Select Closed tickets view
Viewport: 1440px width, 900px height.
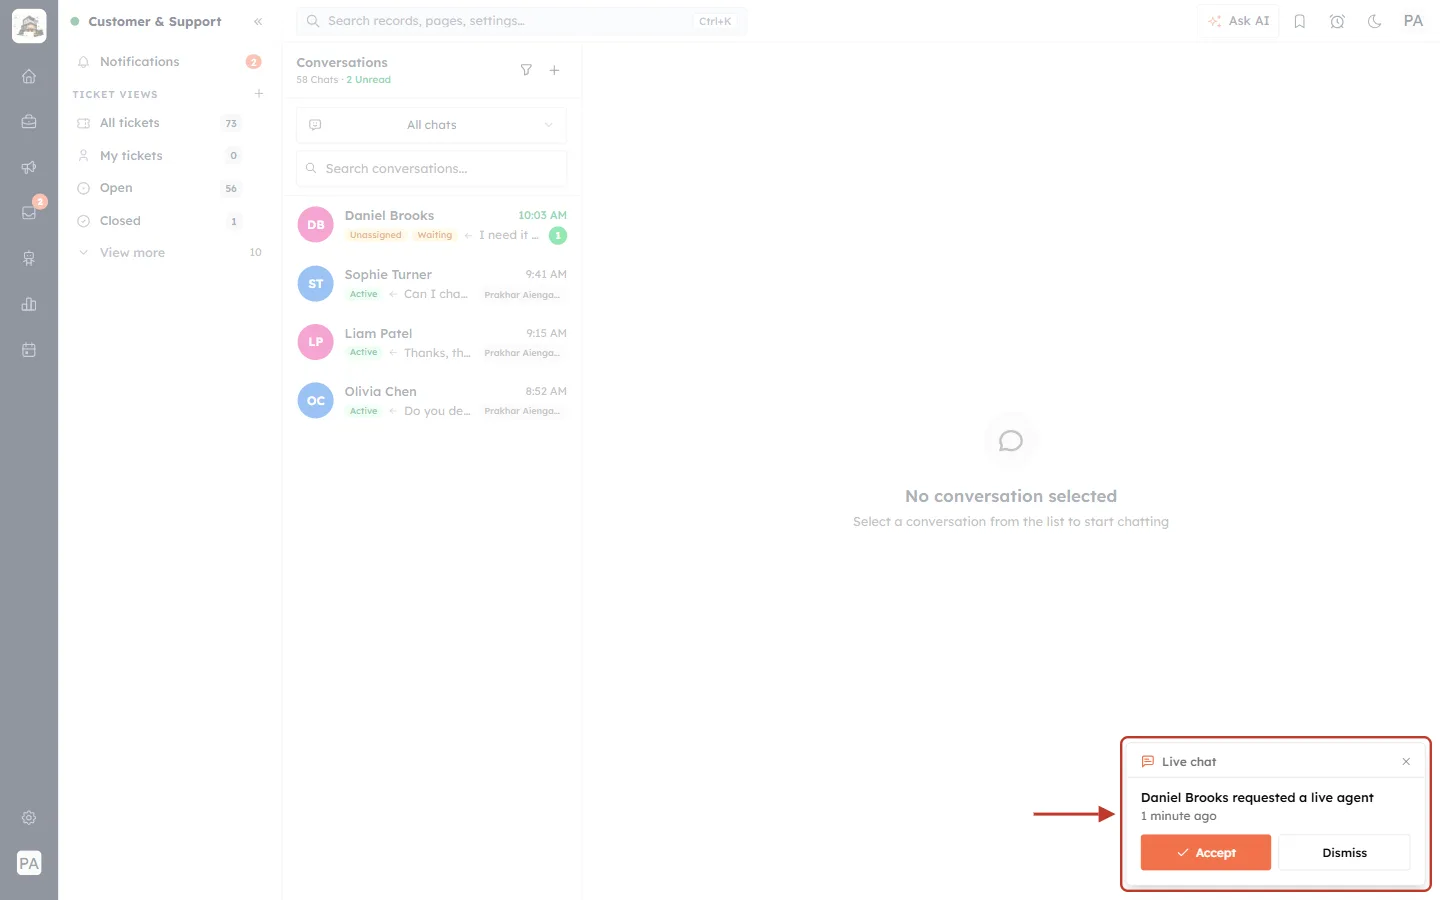point(170,221)
